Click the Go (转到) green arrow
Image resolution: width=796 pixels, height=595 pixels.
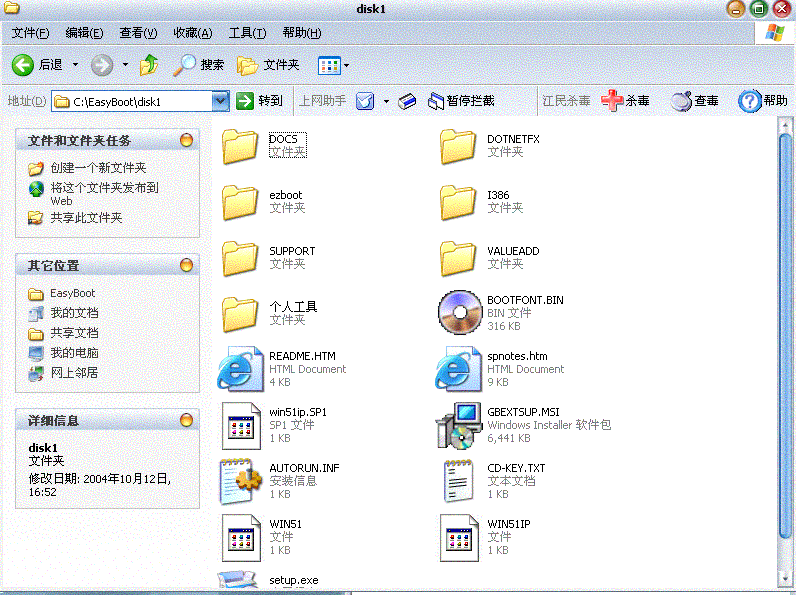[x=245, y=101]
